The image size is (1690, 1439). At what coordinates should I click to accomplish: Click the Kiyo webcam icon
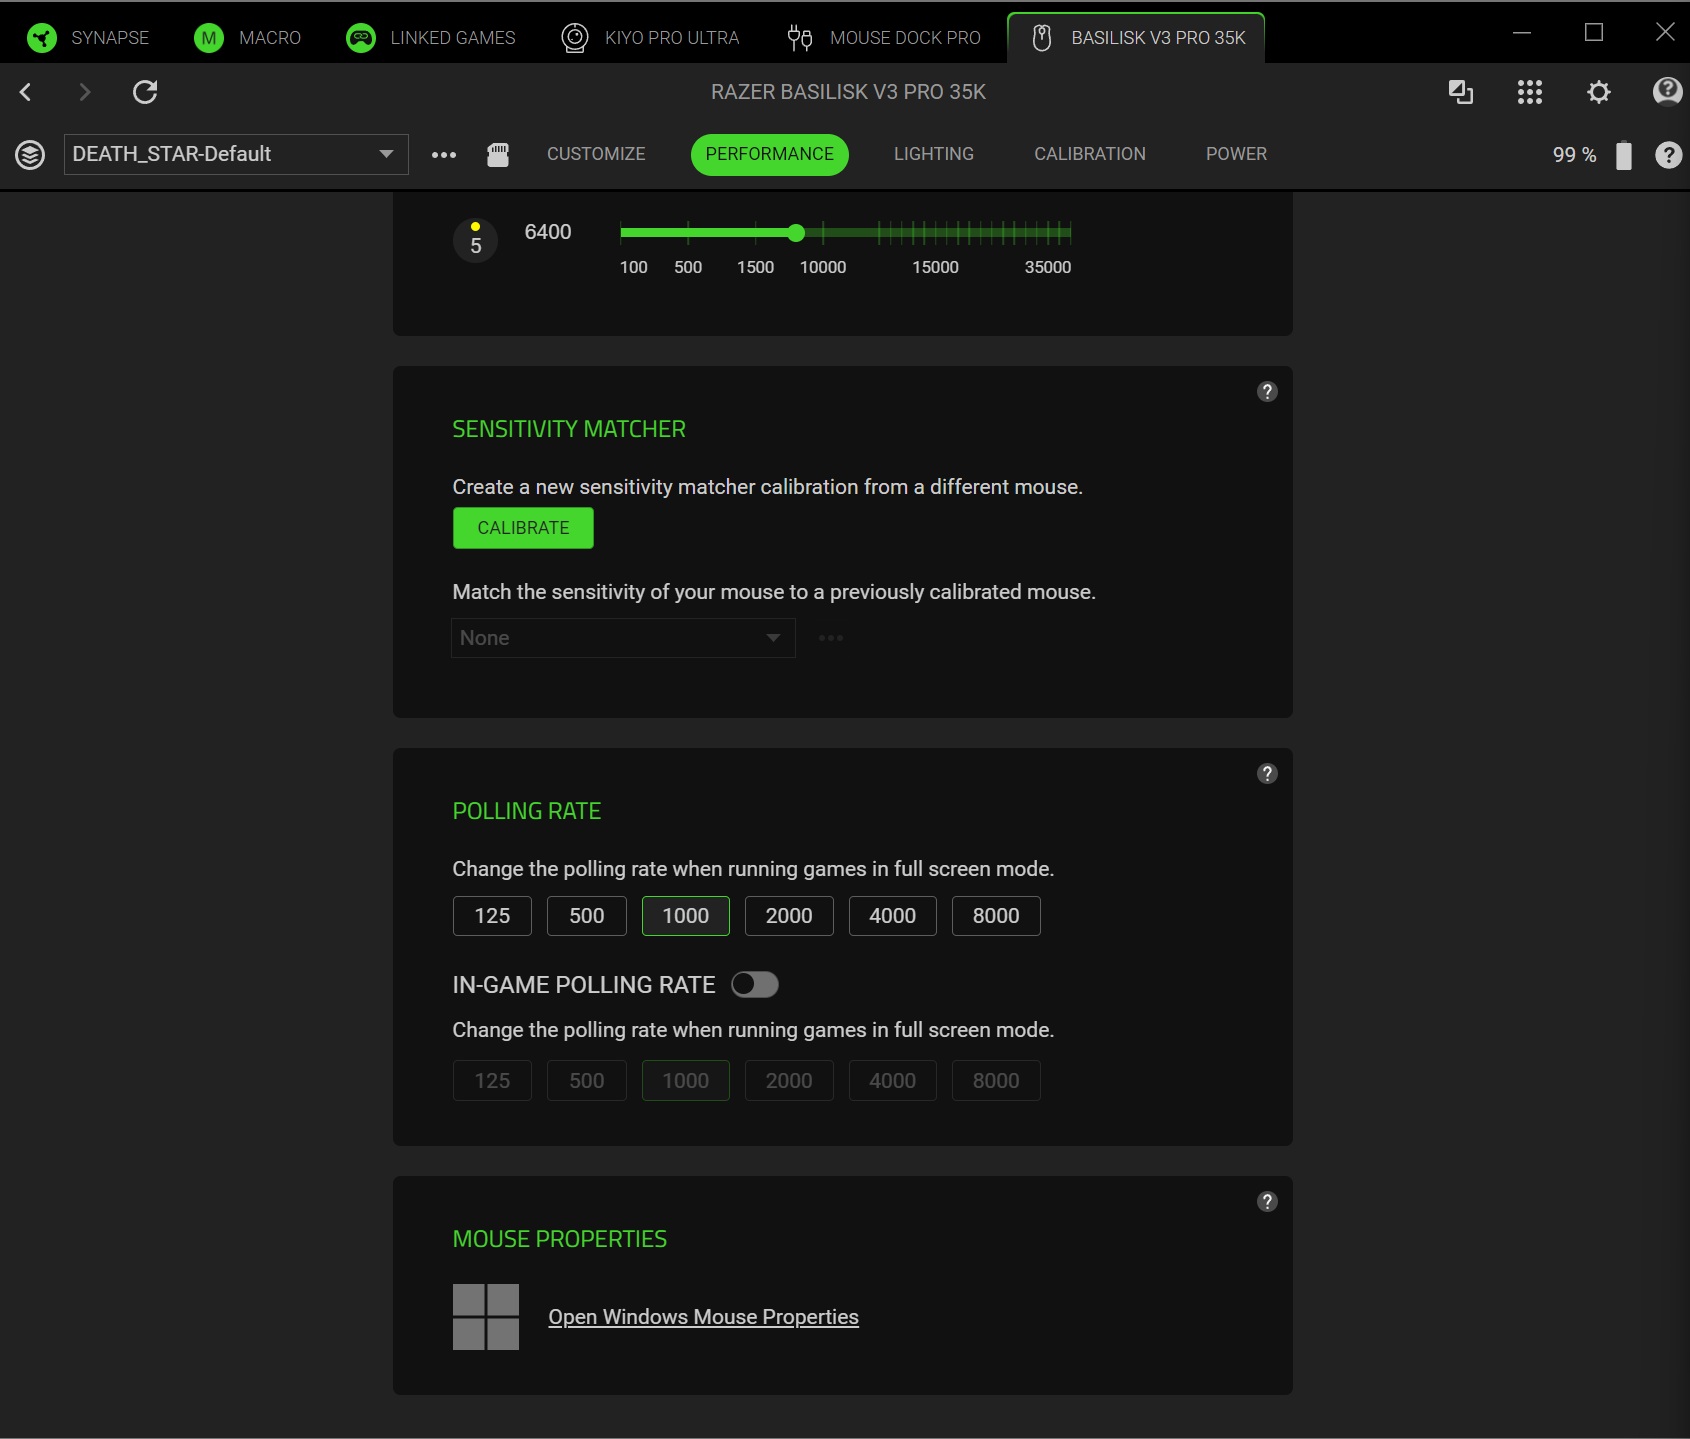click(x=575, y=38)
